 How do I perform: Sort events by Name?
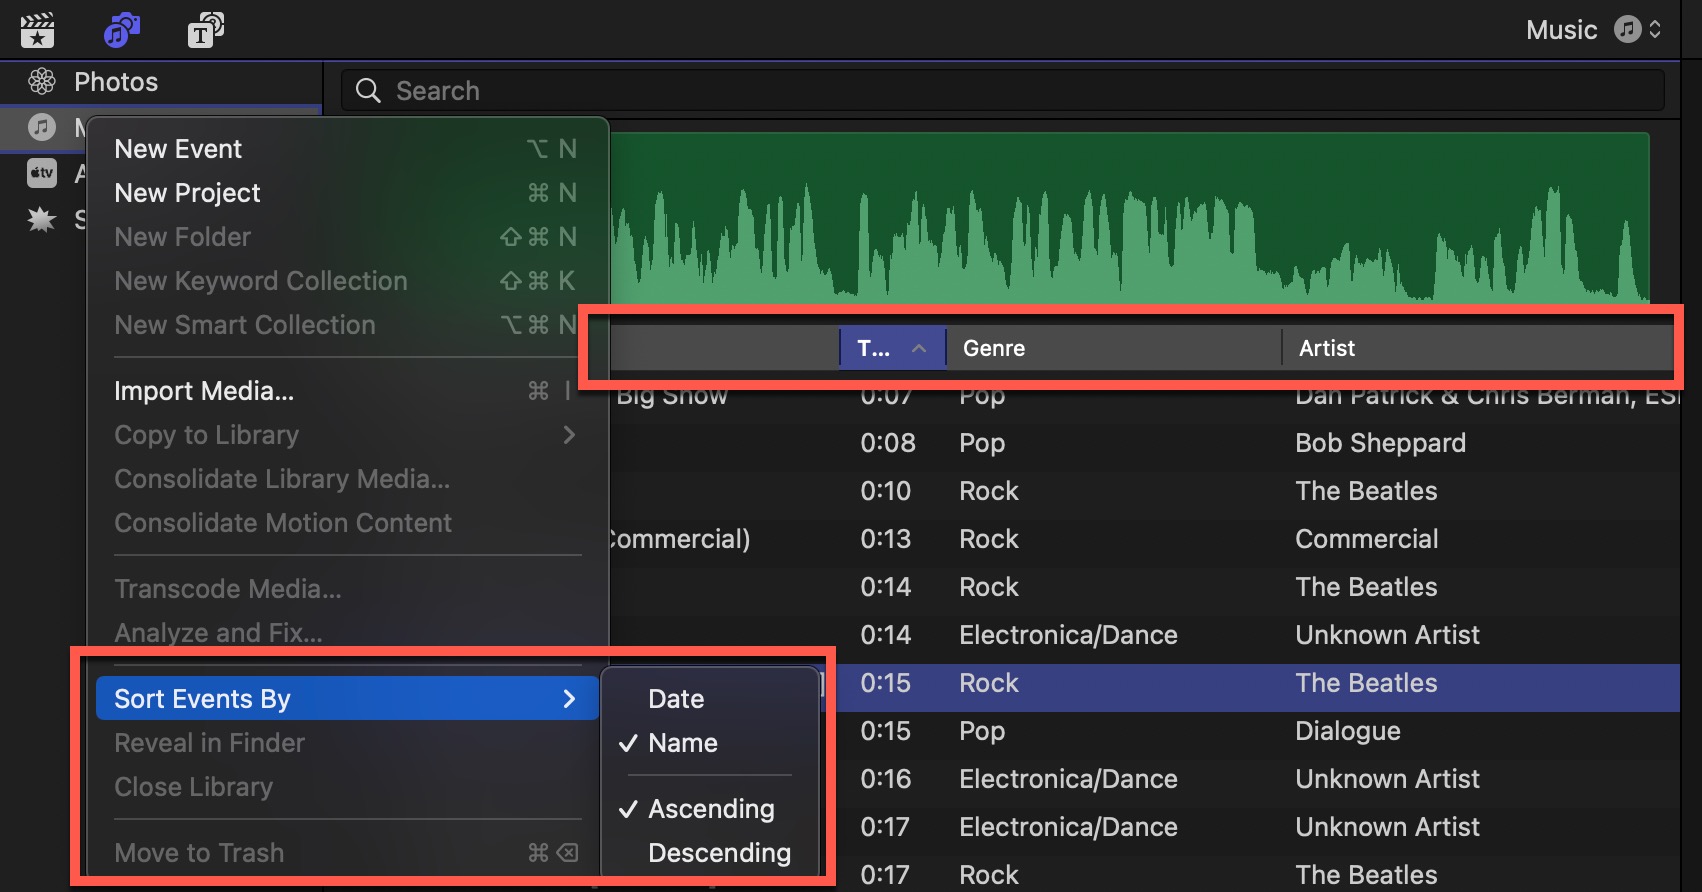coord(710,743)
